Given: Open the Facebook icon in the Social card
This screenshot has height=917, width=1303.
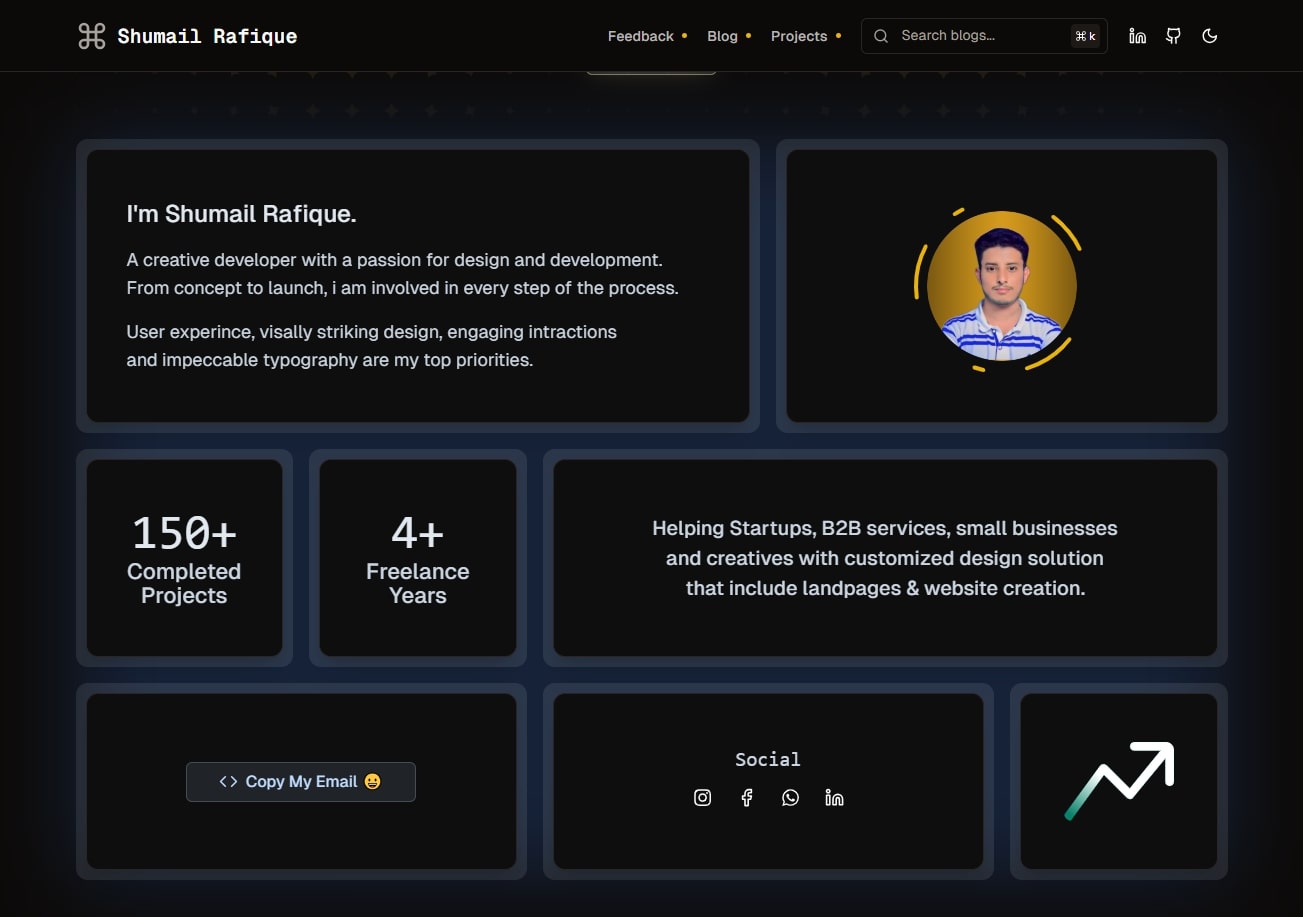Looking at the screenshot, I should coord(747,797).
